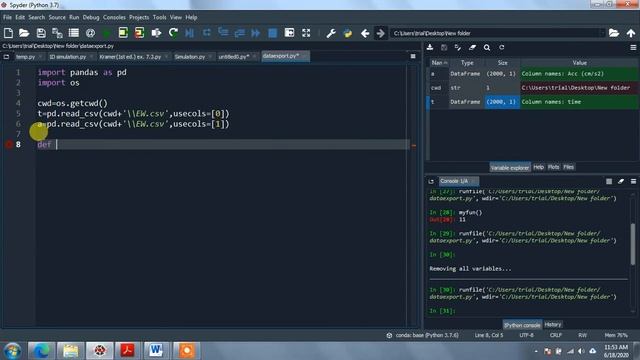Click the debug step return icon
The image size is (640, 360).
tap(239, 33)
